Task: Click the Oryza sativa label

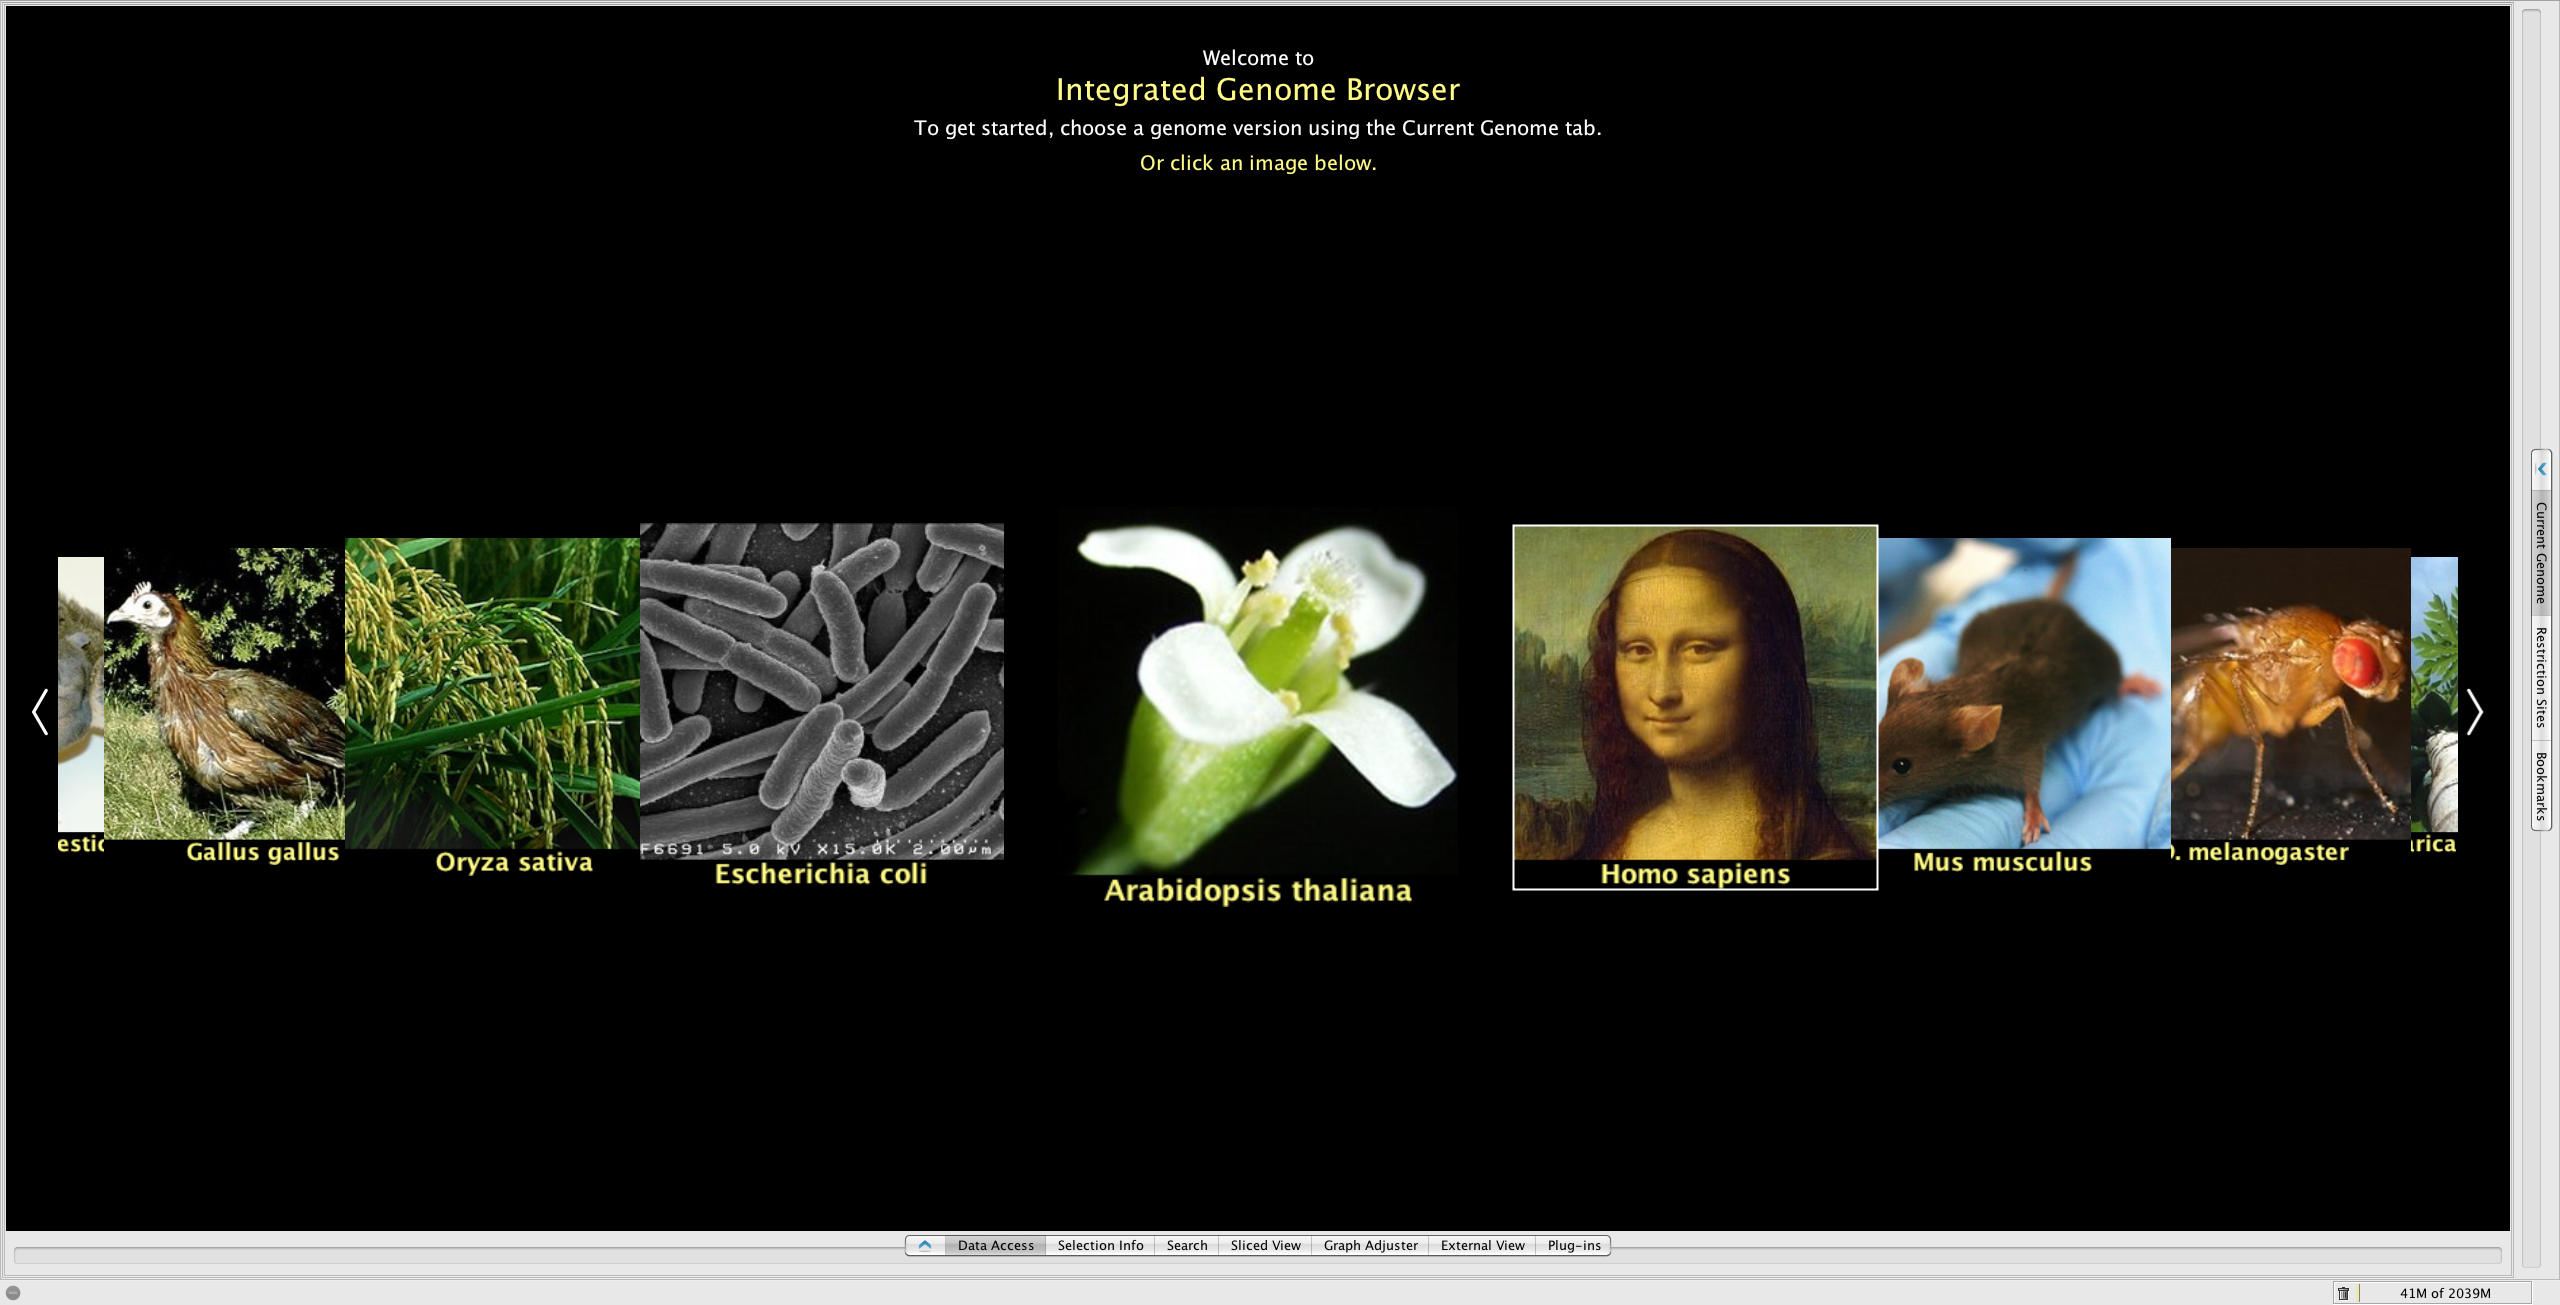Action: pyautogui.click(x=514, y=862)
